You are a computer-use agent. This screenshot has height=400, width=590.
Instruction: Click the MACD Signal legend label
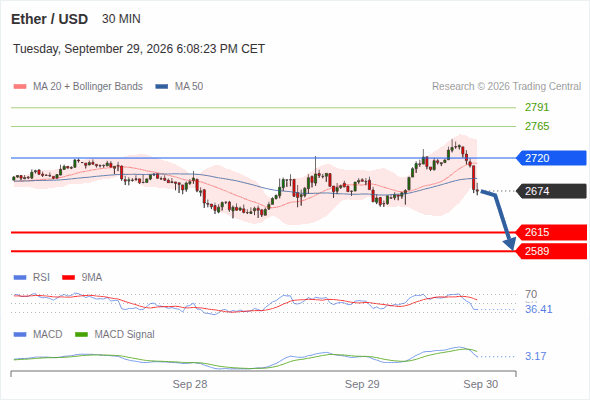point(125,335)
